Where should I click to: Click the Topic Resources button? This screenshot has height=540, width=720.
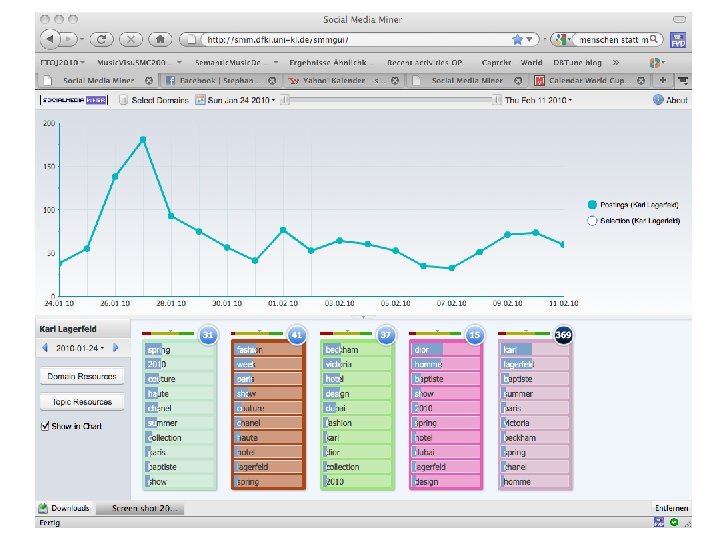click(82, 402)
